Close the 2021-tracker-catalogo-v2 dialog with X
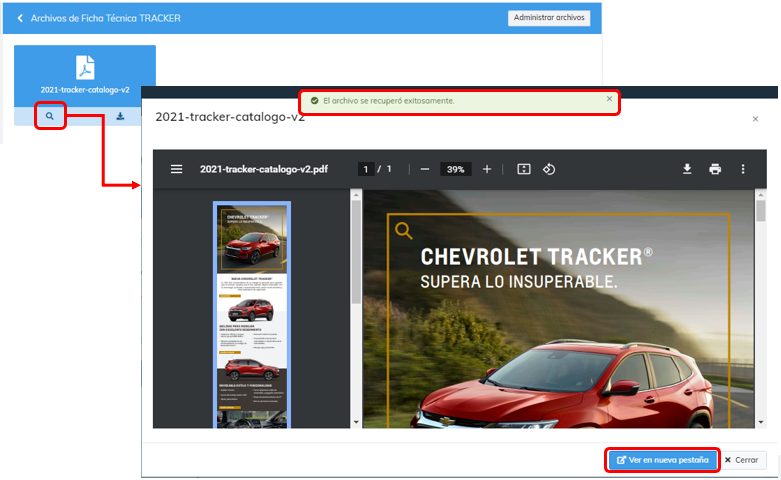This screenshot has width=781, height=480. tap(755, 119)
